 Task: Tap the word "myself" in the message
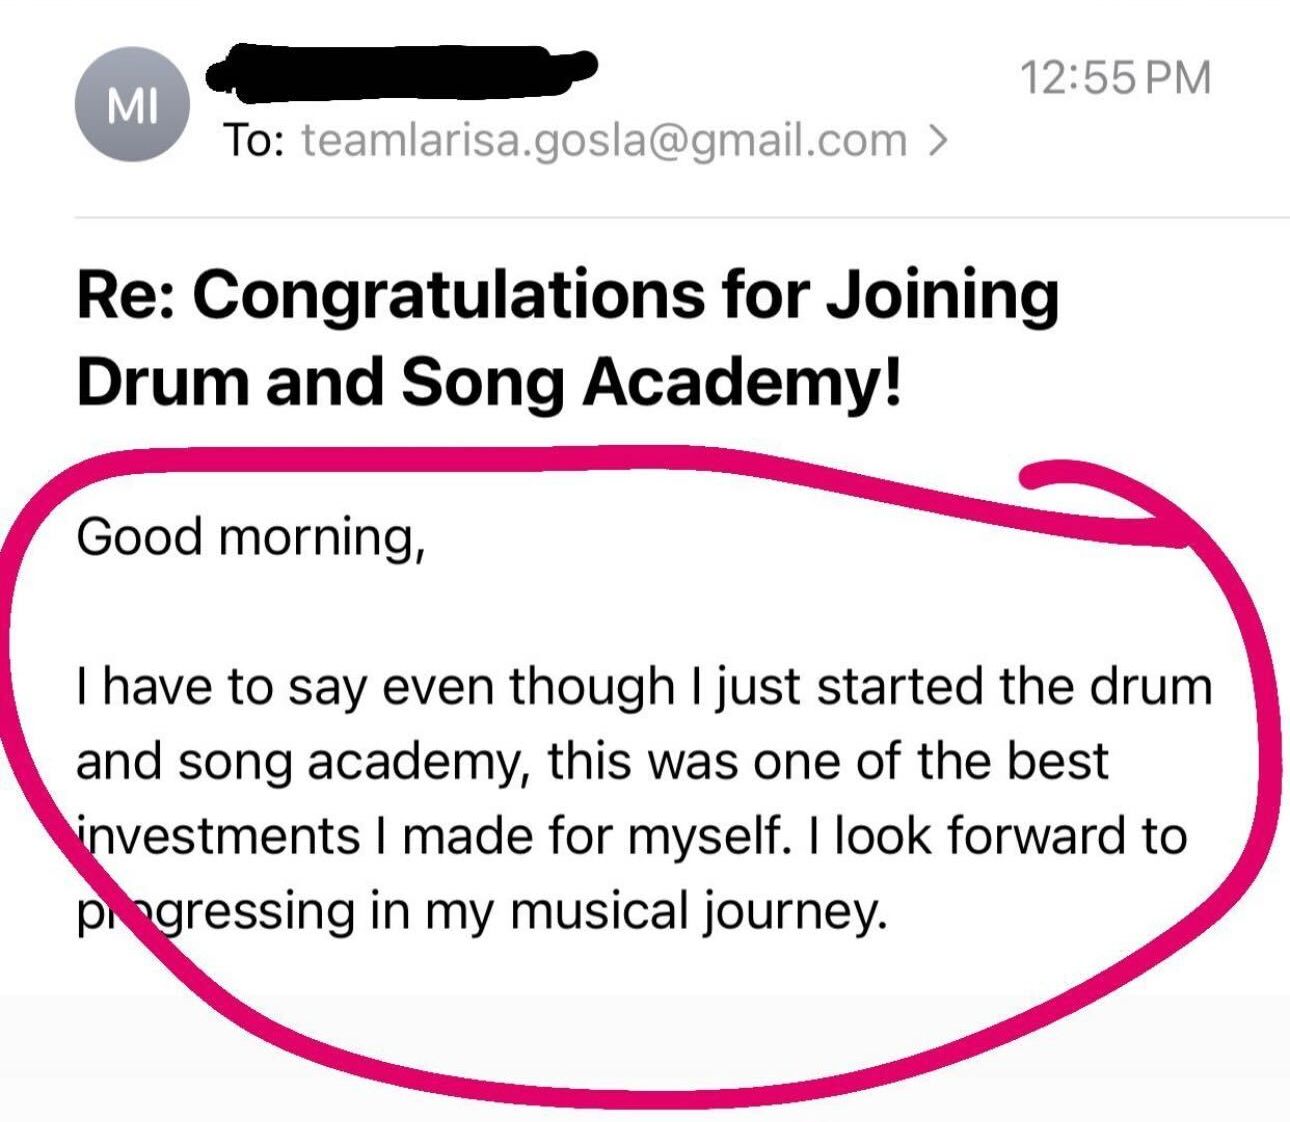pyautogui.click(x=703, y=836)
